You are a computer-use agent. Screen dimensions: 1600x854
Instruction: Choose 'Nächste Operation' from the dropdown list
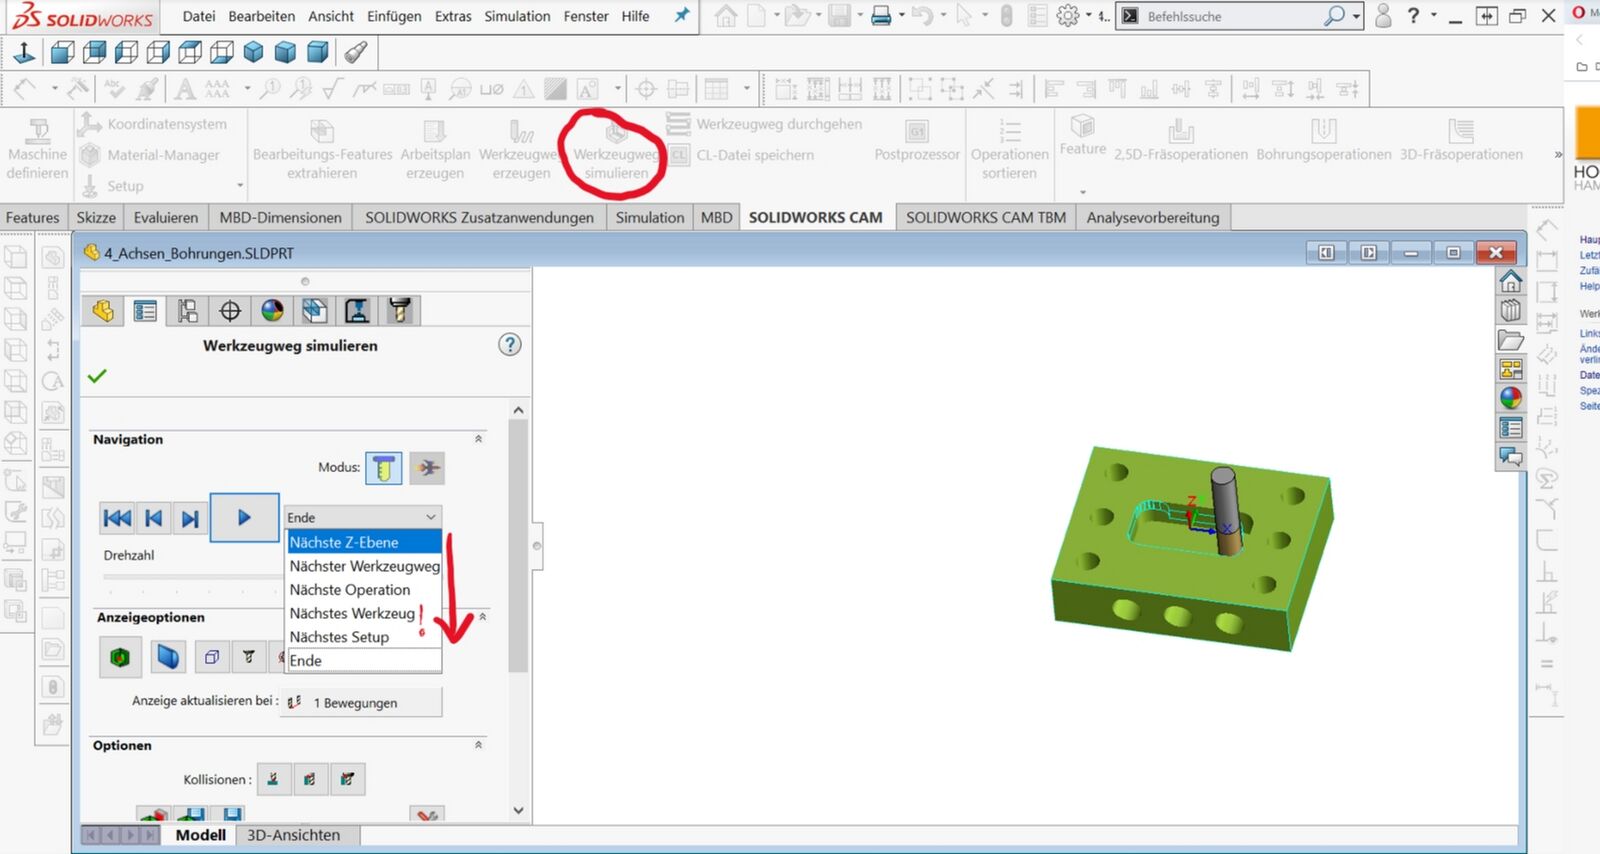(x=350, y=590)
